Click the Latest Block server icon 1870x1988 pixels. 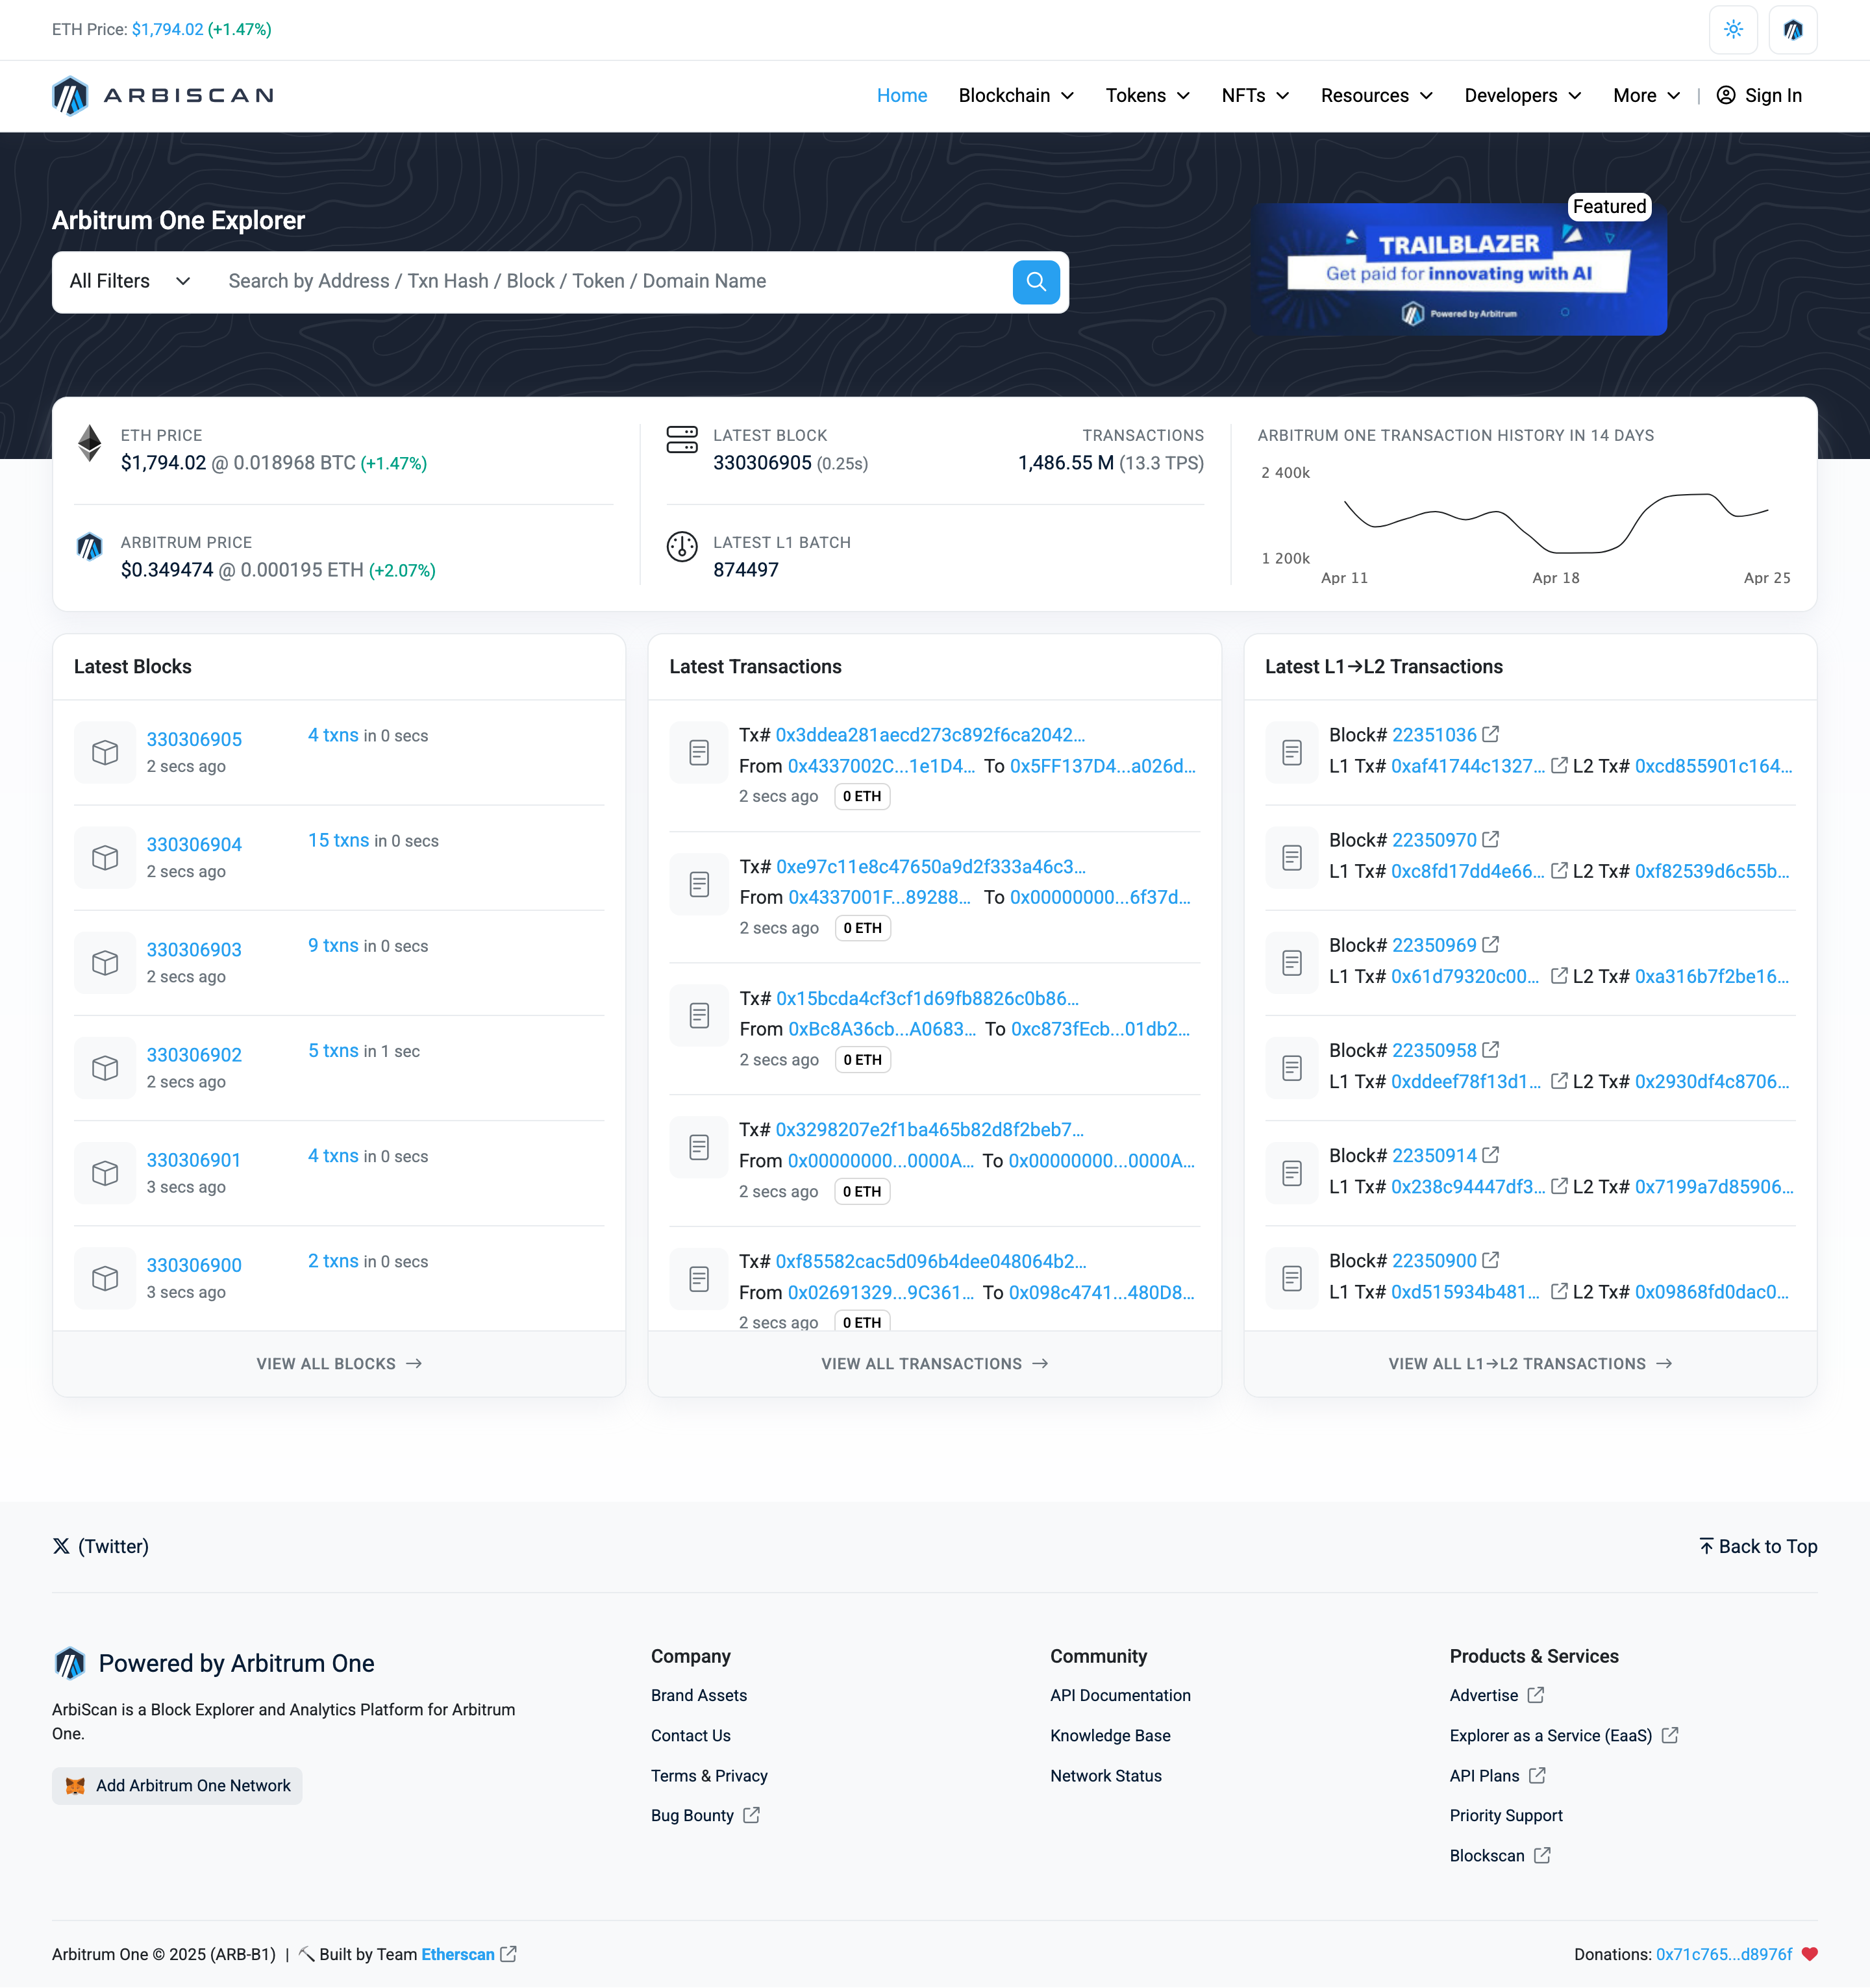tap(682, 440)
